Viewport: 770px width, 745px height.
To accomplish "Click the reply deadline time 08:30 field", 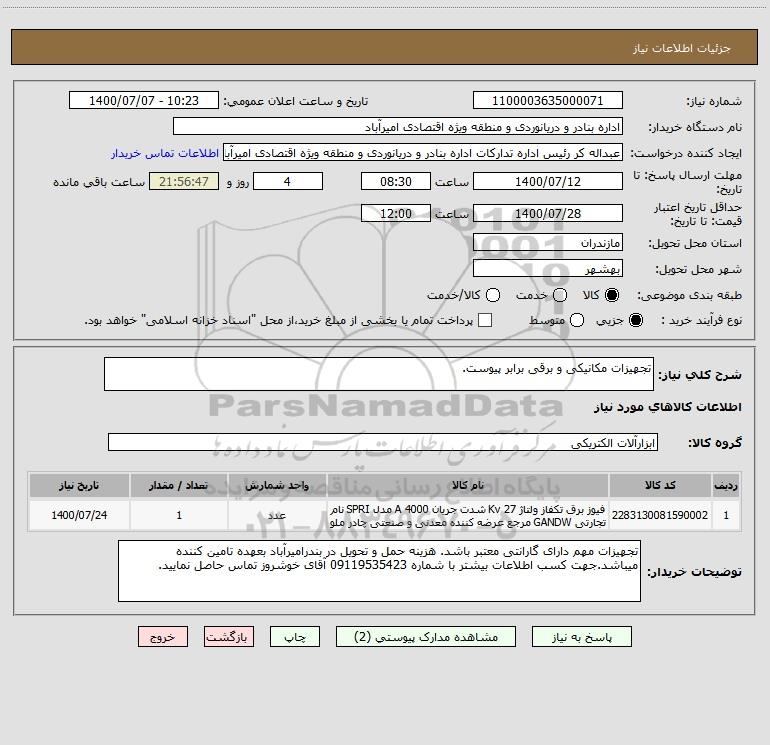I will point(396,181).
